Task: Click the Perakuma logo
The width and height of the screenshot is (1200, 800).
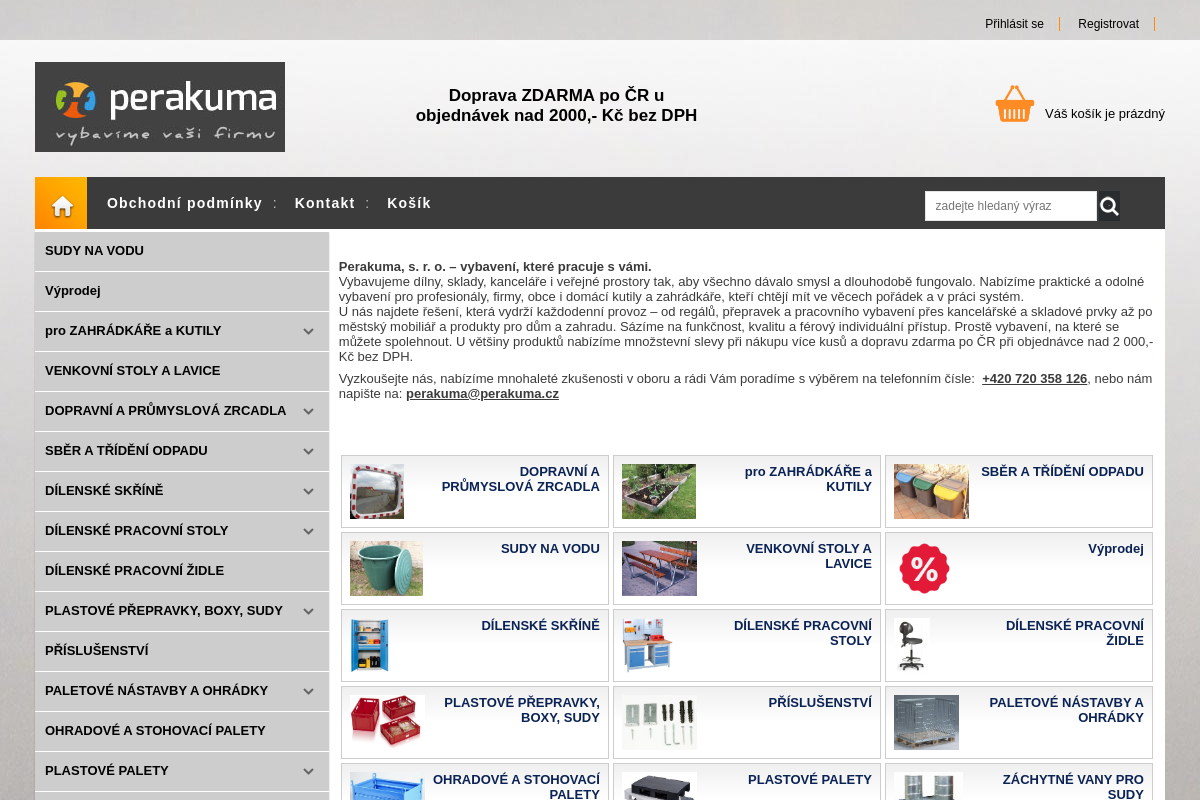Action: (x=160, y=107)
